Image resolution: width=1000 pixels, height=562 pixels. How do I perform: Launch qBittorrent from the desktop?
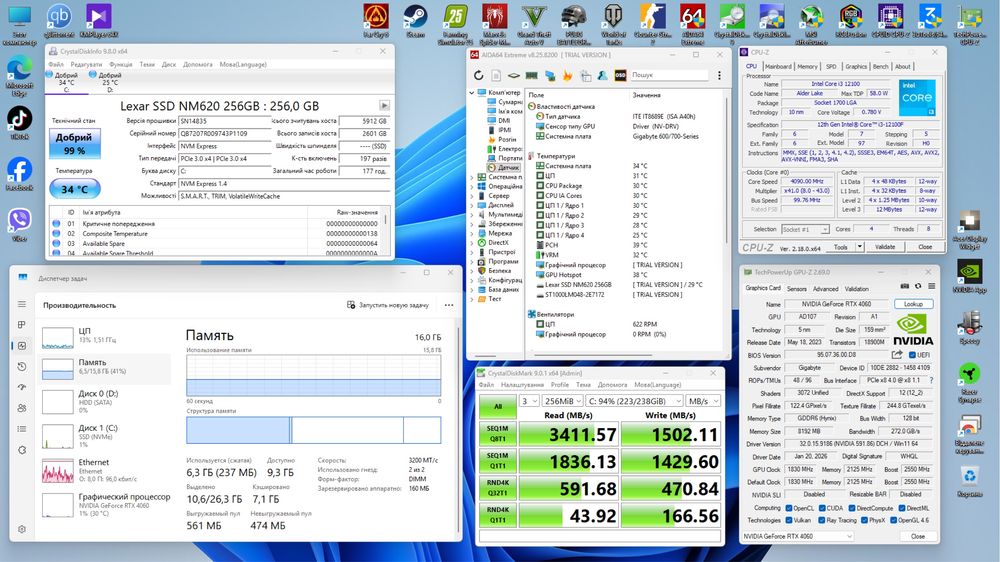59,21
